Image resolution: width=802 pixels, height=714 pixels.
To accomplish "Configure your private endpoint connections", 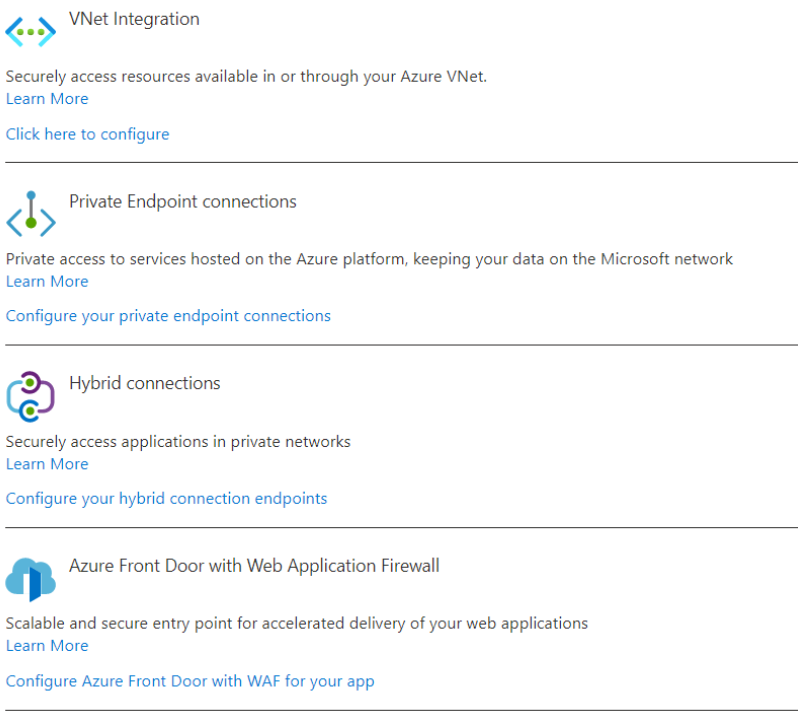I will click(168, 316).
